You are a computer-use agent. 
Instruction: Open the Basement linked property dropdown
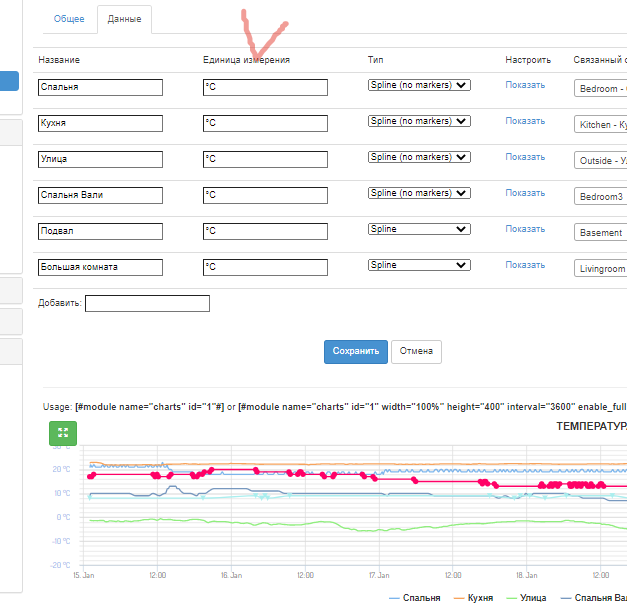601,233
